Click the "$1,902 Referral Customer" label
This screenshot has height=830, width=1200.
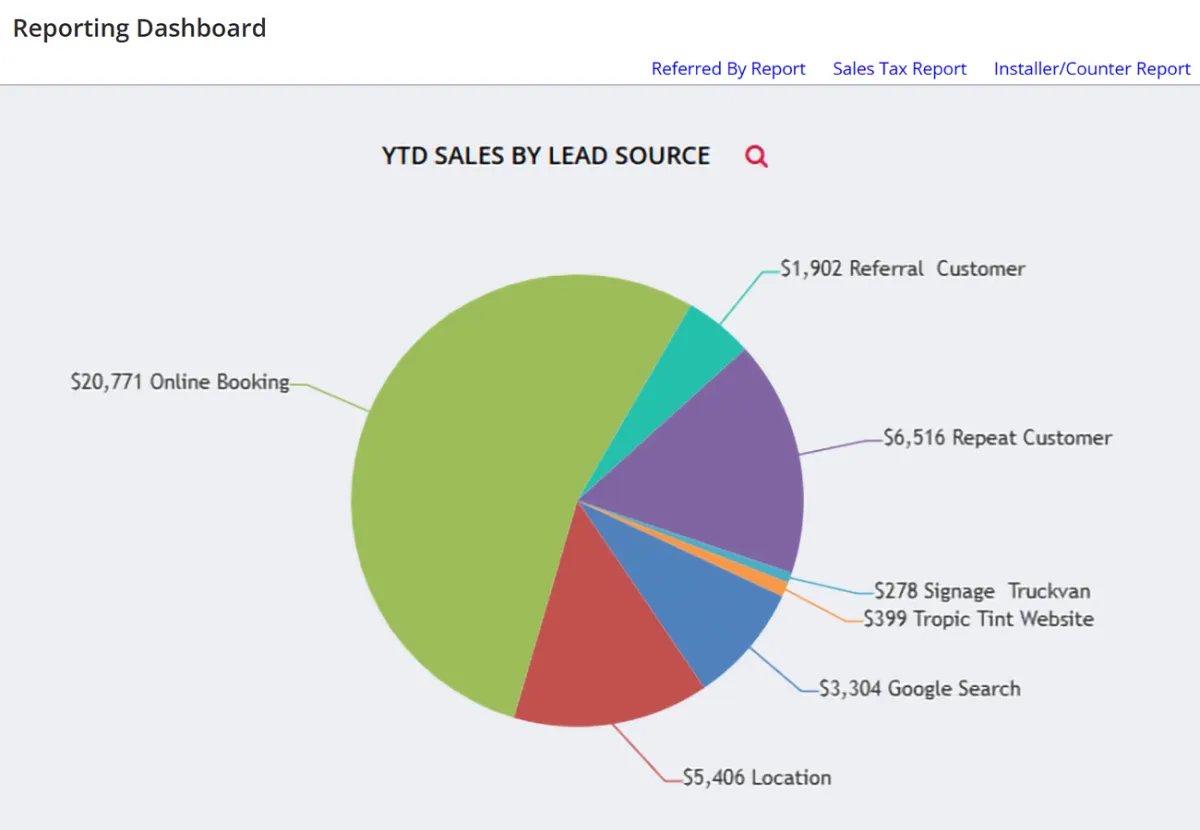(x=903, y=269)
